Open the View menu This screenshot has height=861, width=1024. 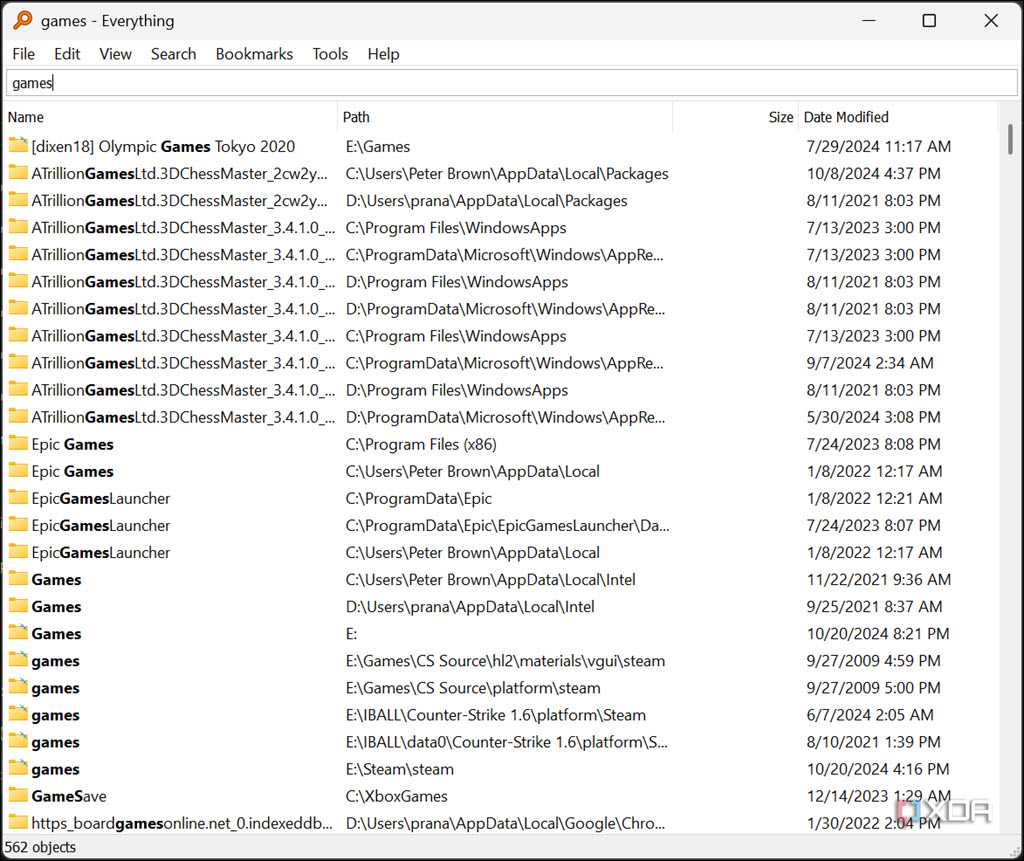coord(115,54)
